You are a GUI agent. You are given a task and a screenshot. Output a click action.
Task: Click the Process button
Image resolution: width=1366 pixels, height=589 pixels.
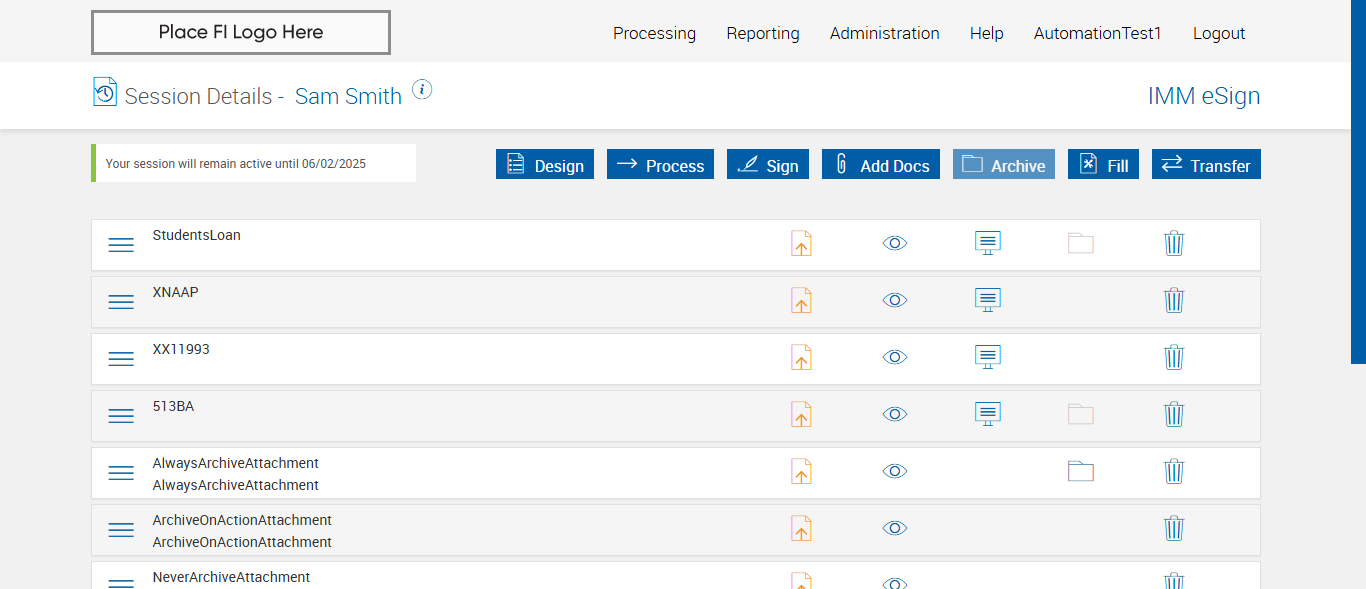tap(660, 164)
